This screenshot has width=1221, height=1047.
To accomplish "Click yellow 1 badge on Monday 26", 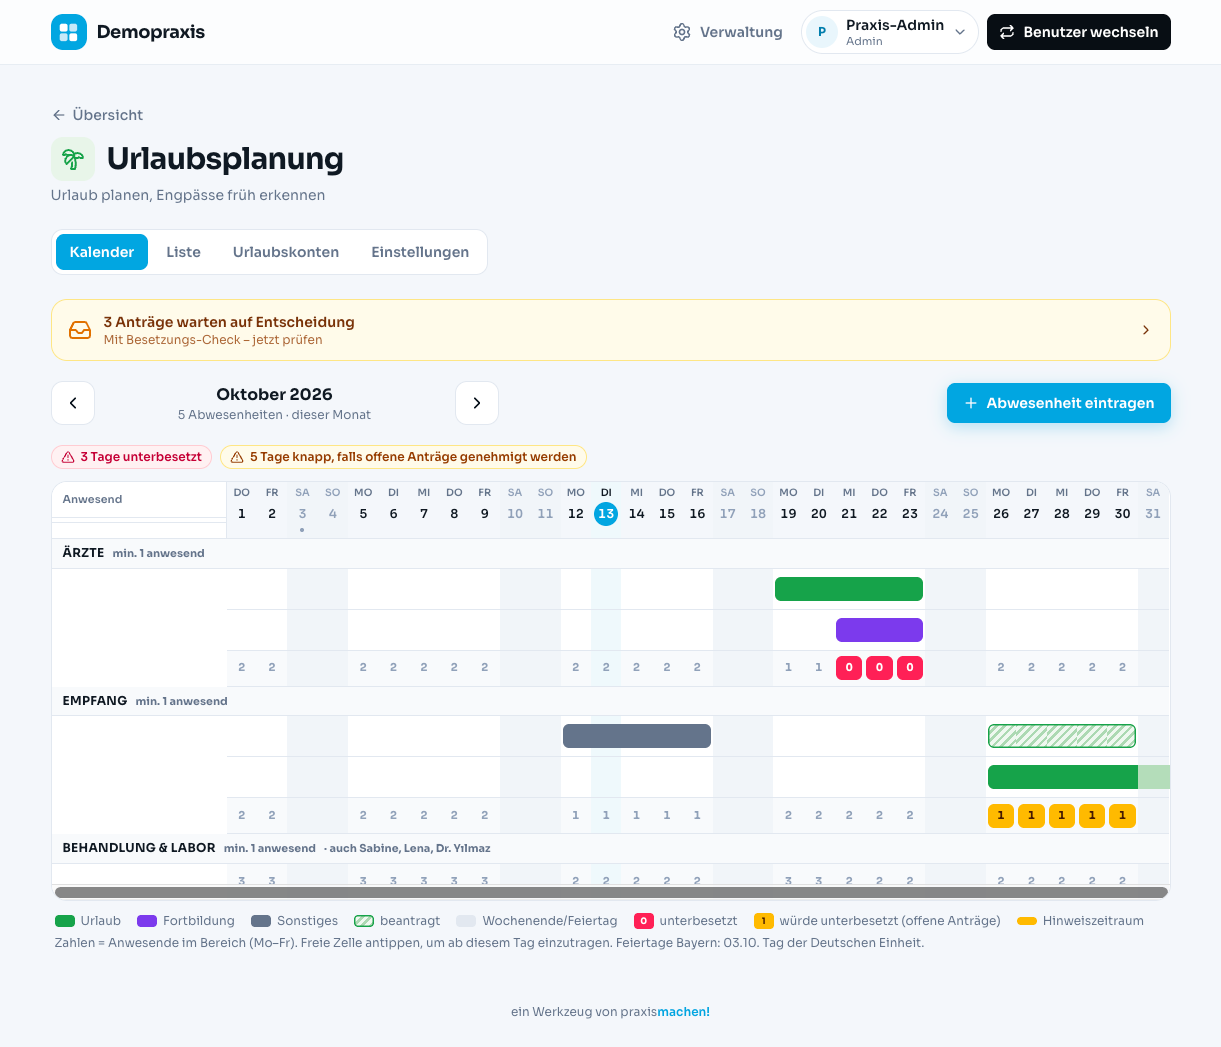I will pyautogui.click(x=1001, y=815).
